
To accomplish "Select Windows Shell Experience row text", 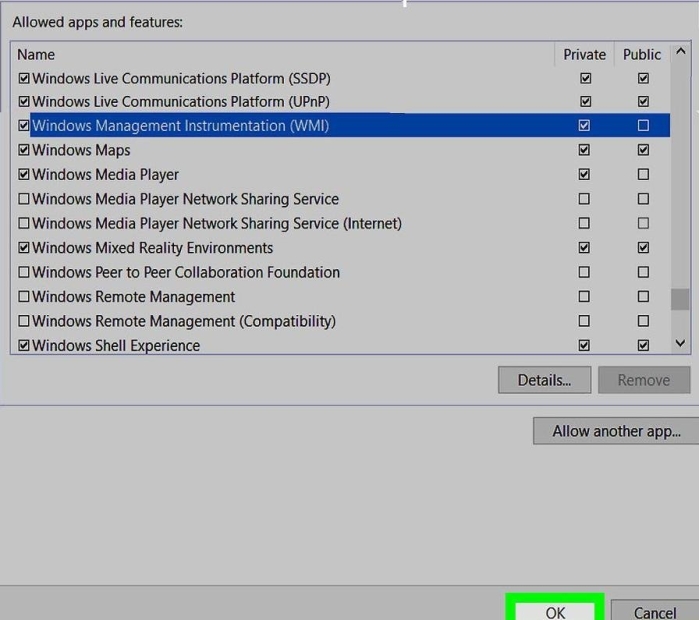I will coord(116,346).
